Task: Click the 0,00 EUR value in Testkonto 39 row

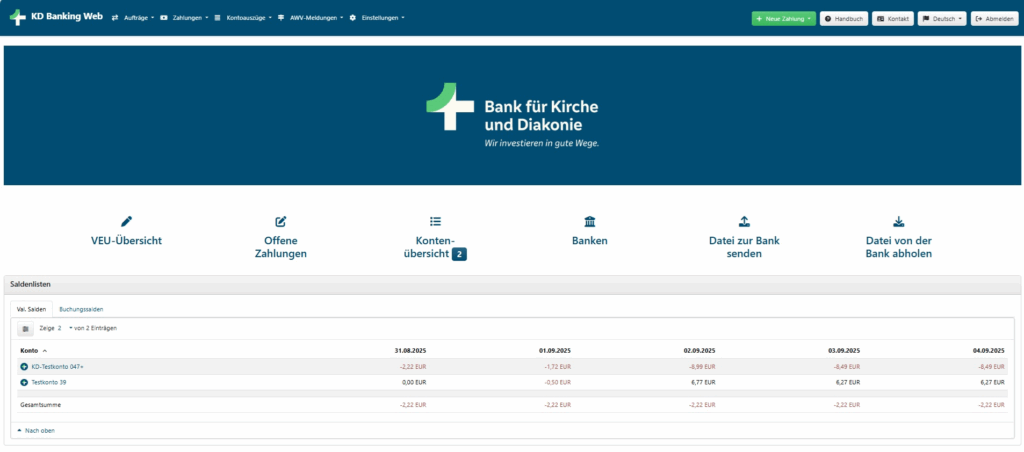Action: [414, 383]
